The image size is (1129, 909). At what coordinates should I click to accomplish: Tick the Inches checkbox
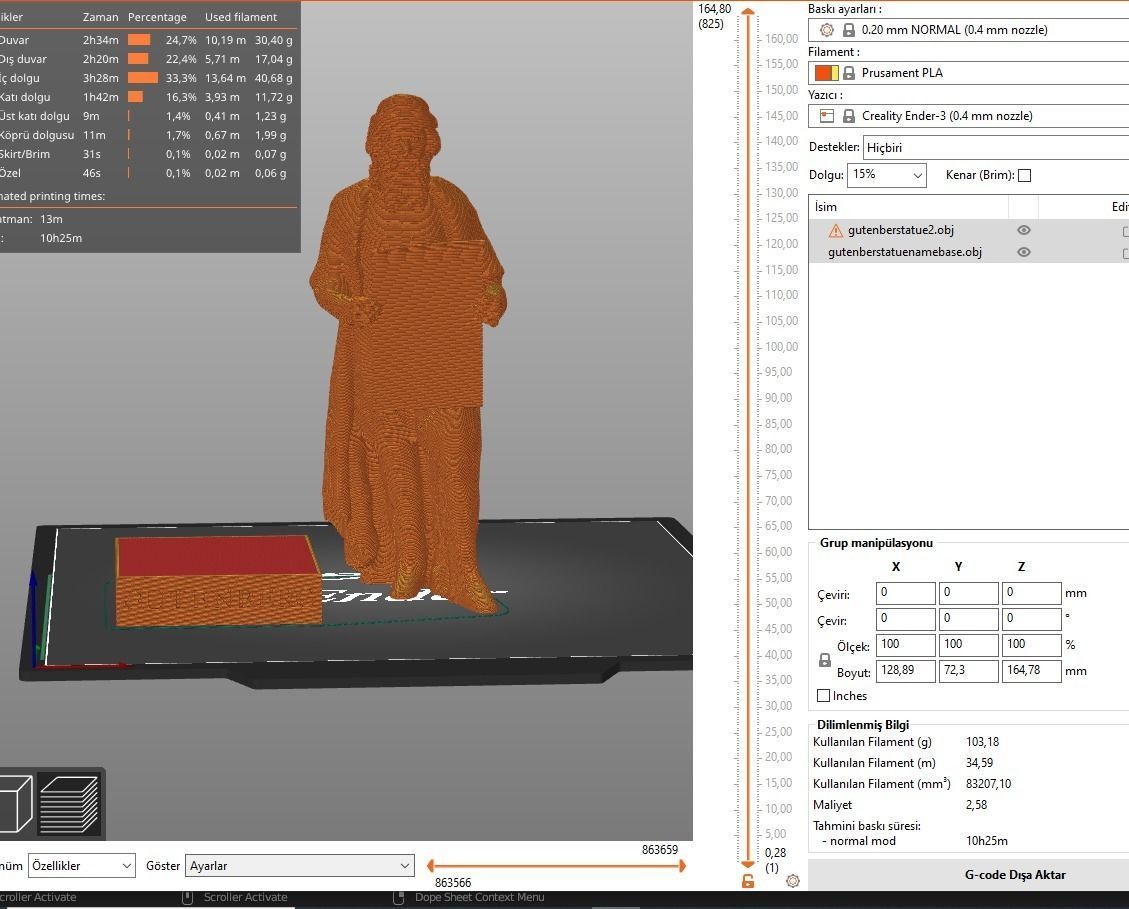click(x=824, y=696)
